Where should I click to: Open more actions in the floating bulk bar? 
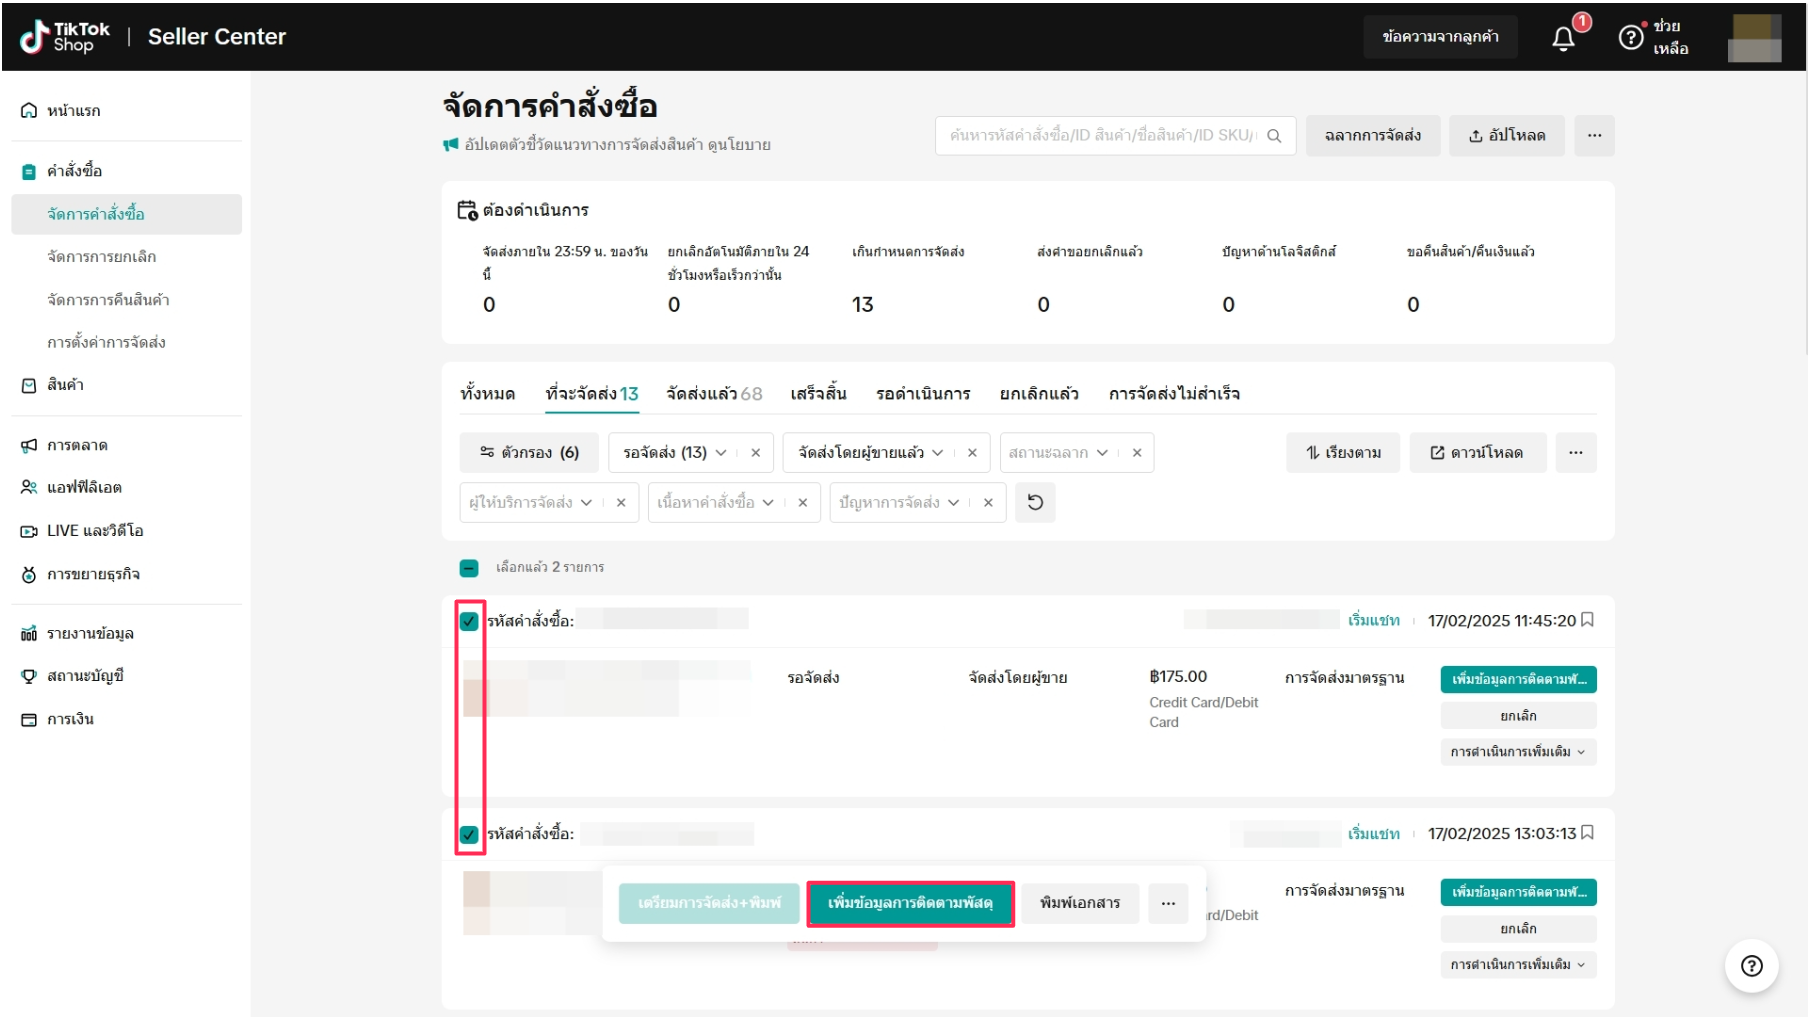1168,903
